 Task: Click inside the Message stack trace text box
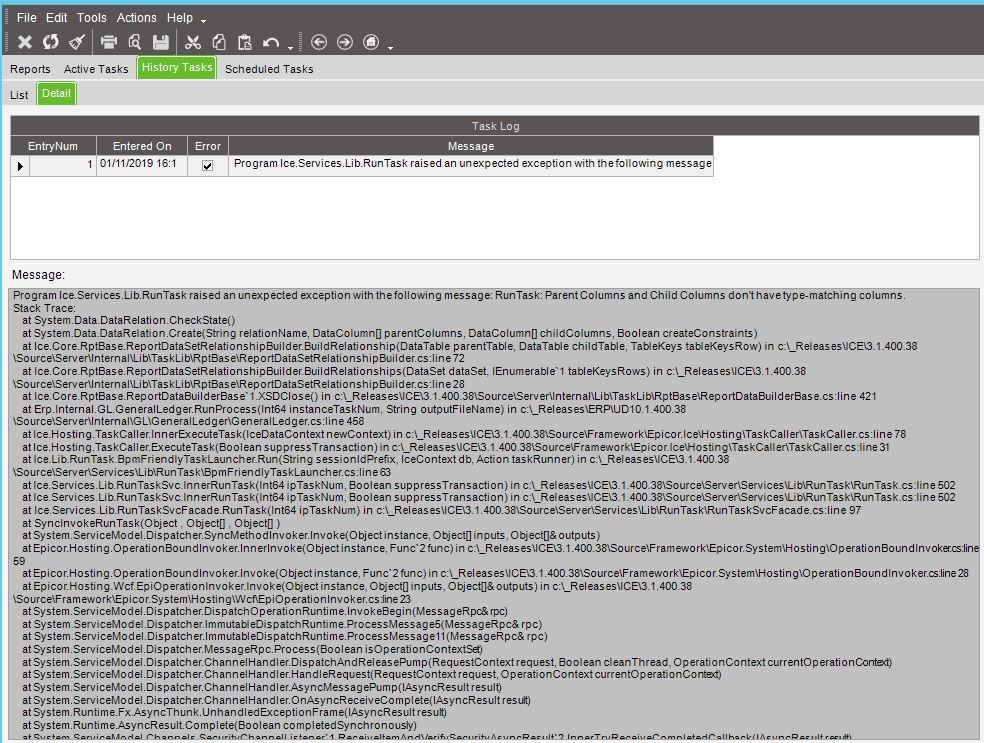pyautogui.click(x=495, y=515)
